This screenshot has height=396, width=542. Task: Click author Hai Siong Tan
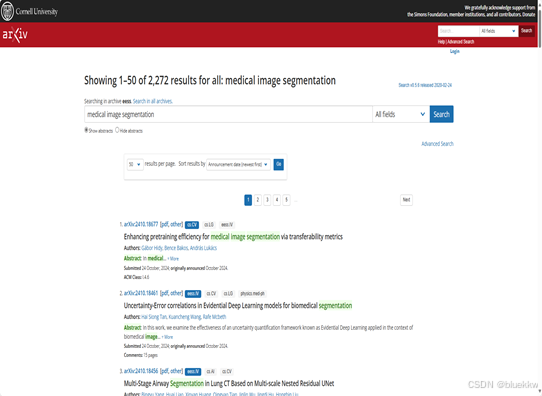point(154,317)
